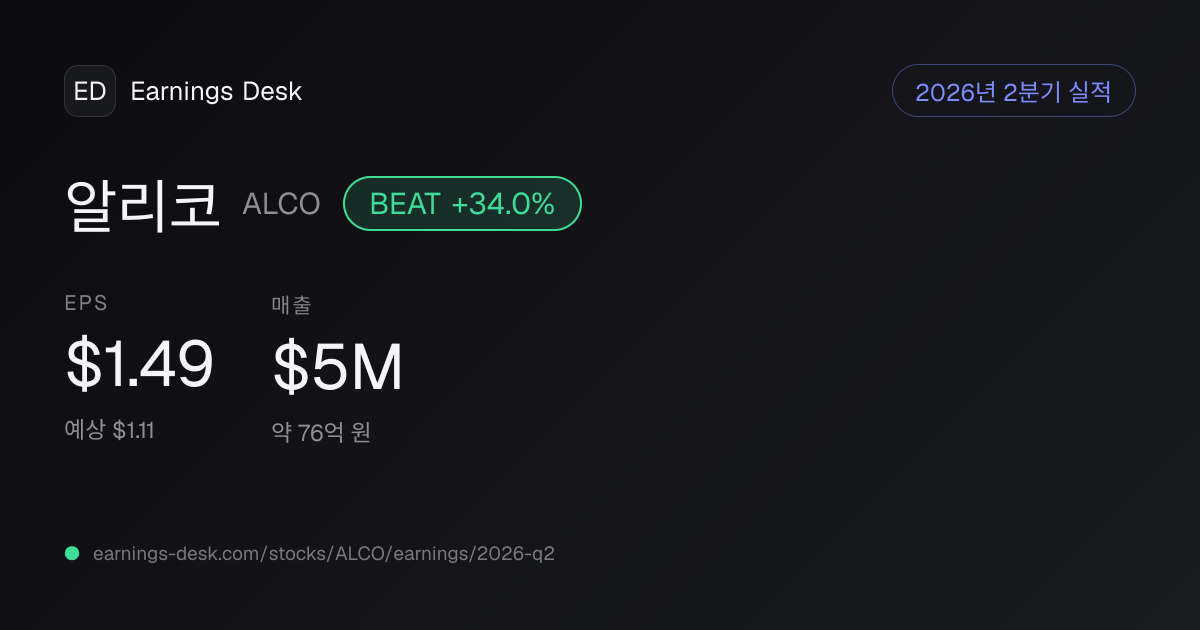
Task: Click the BEAT +34.0% pill
Action: (462, 204)
